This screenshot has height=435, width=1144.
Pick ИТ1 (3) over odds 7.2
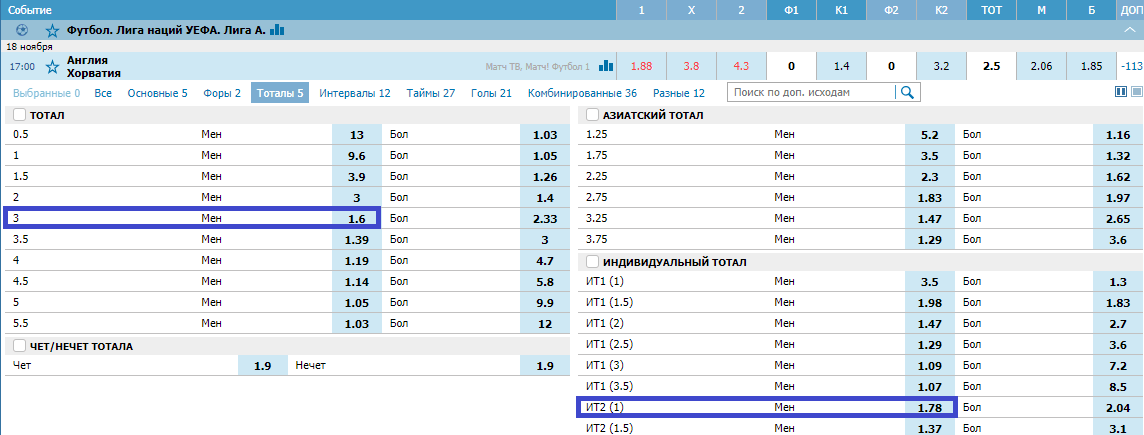pyautogui.click(x=1118, y=365)
